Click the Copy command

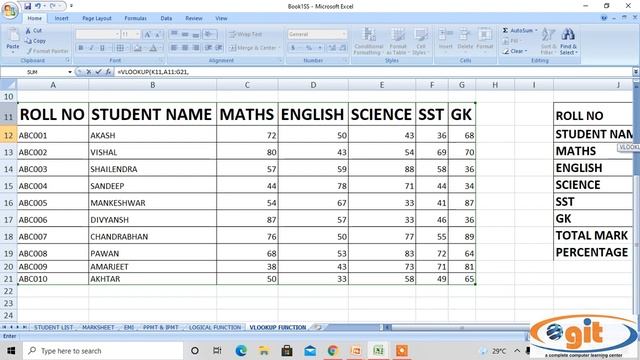point(35,41)
